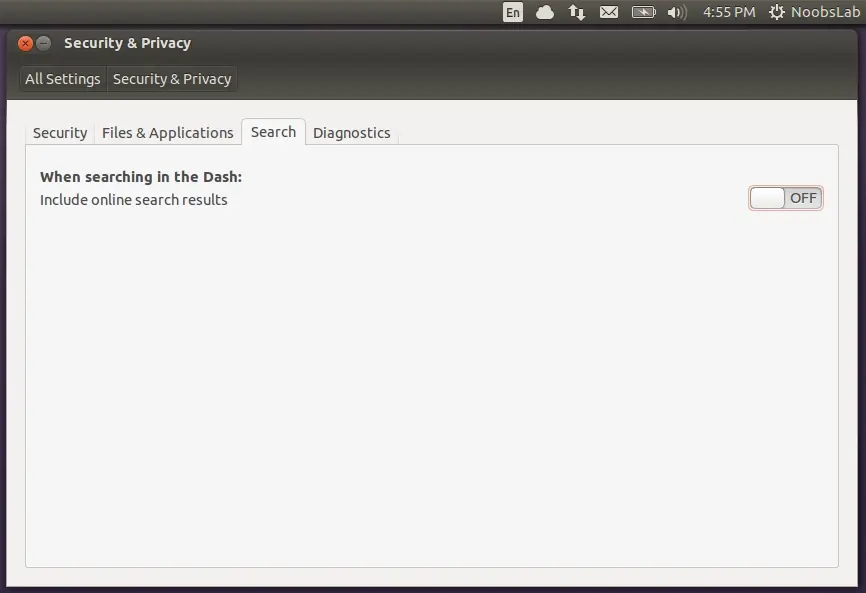Toggle Include online search results switch

coord(785,198)
